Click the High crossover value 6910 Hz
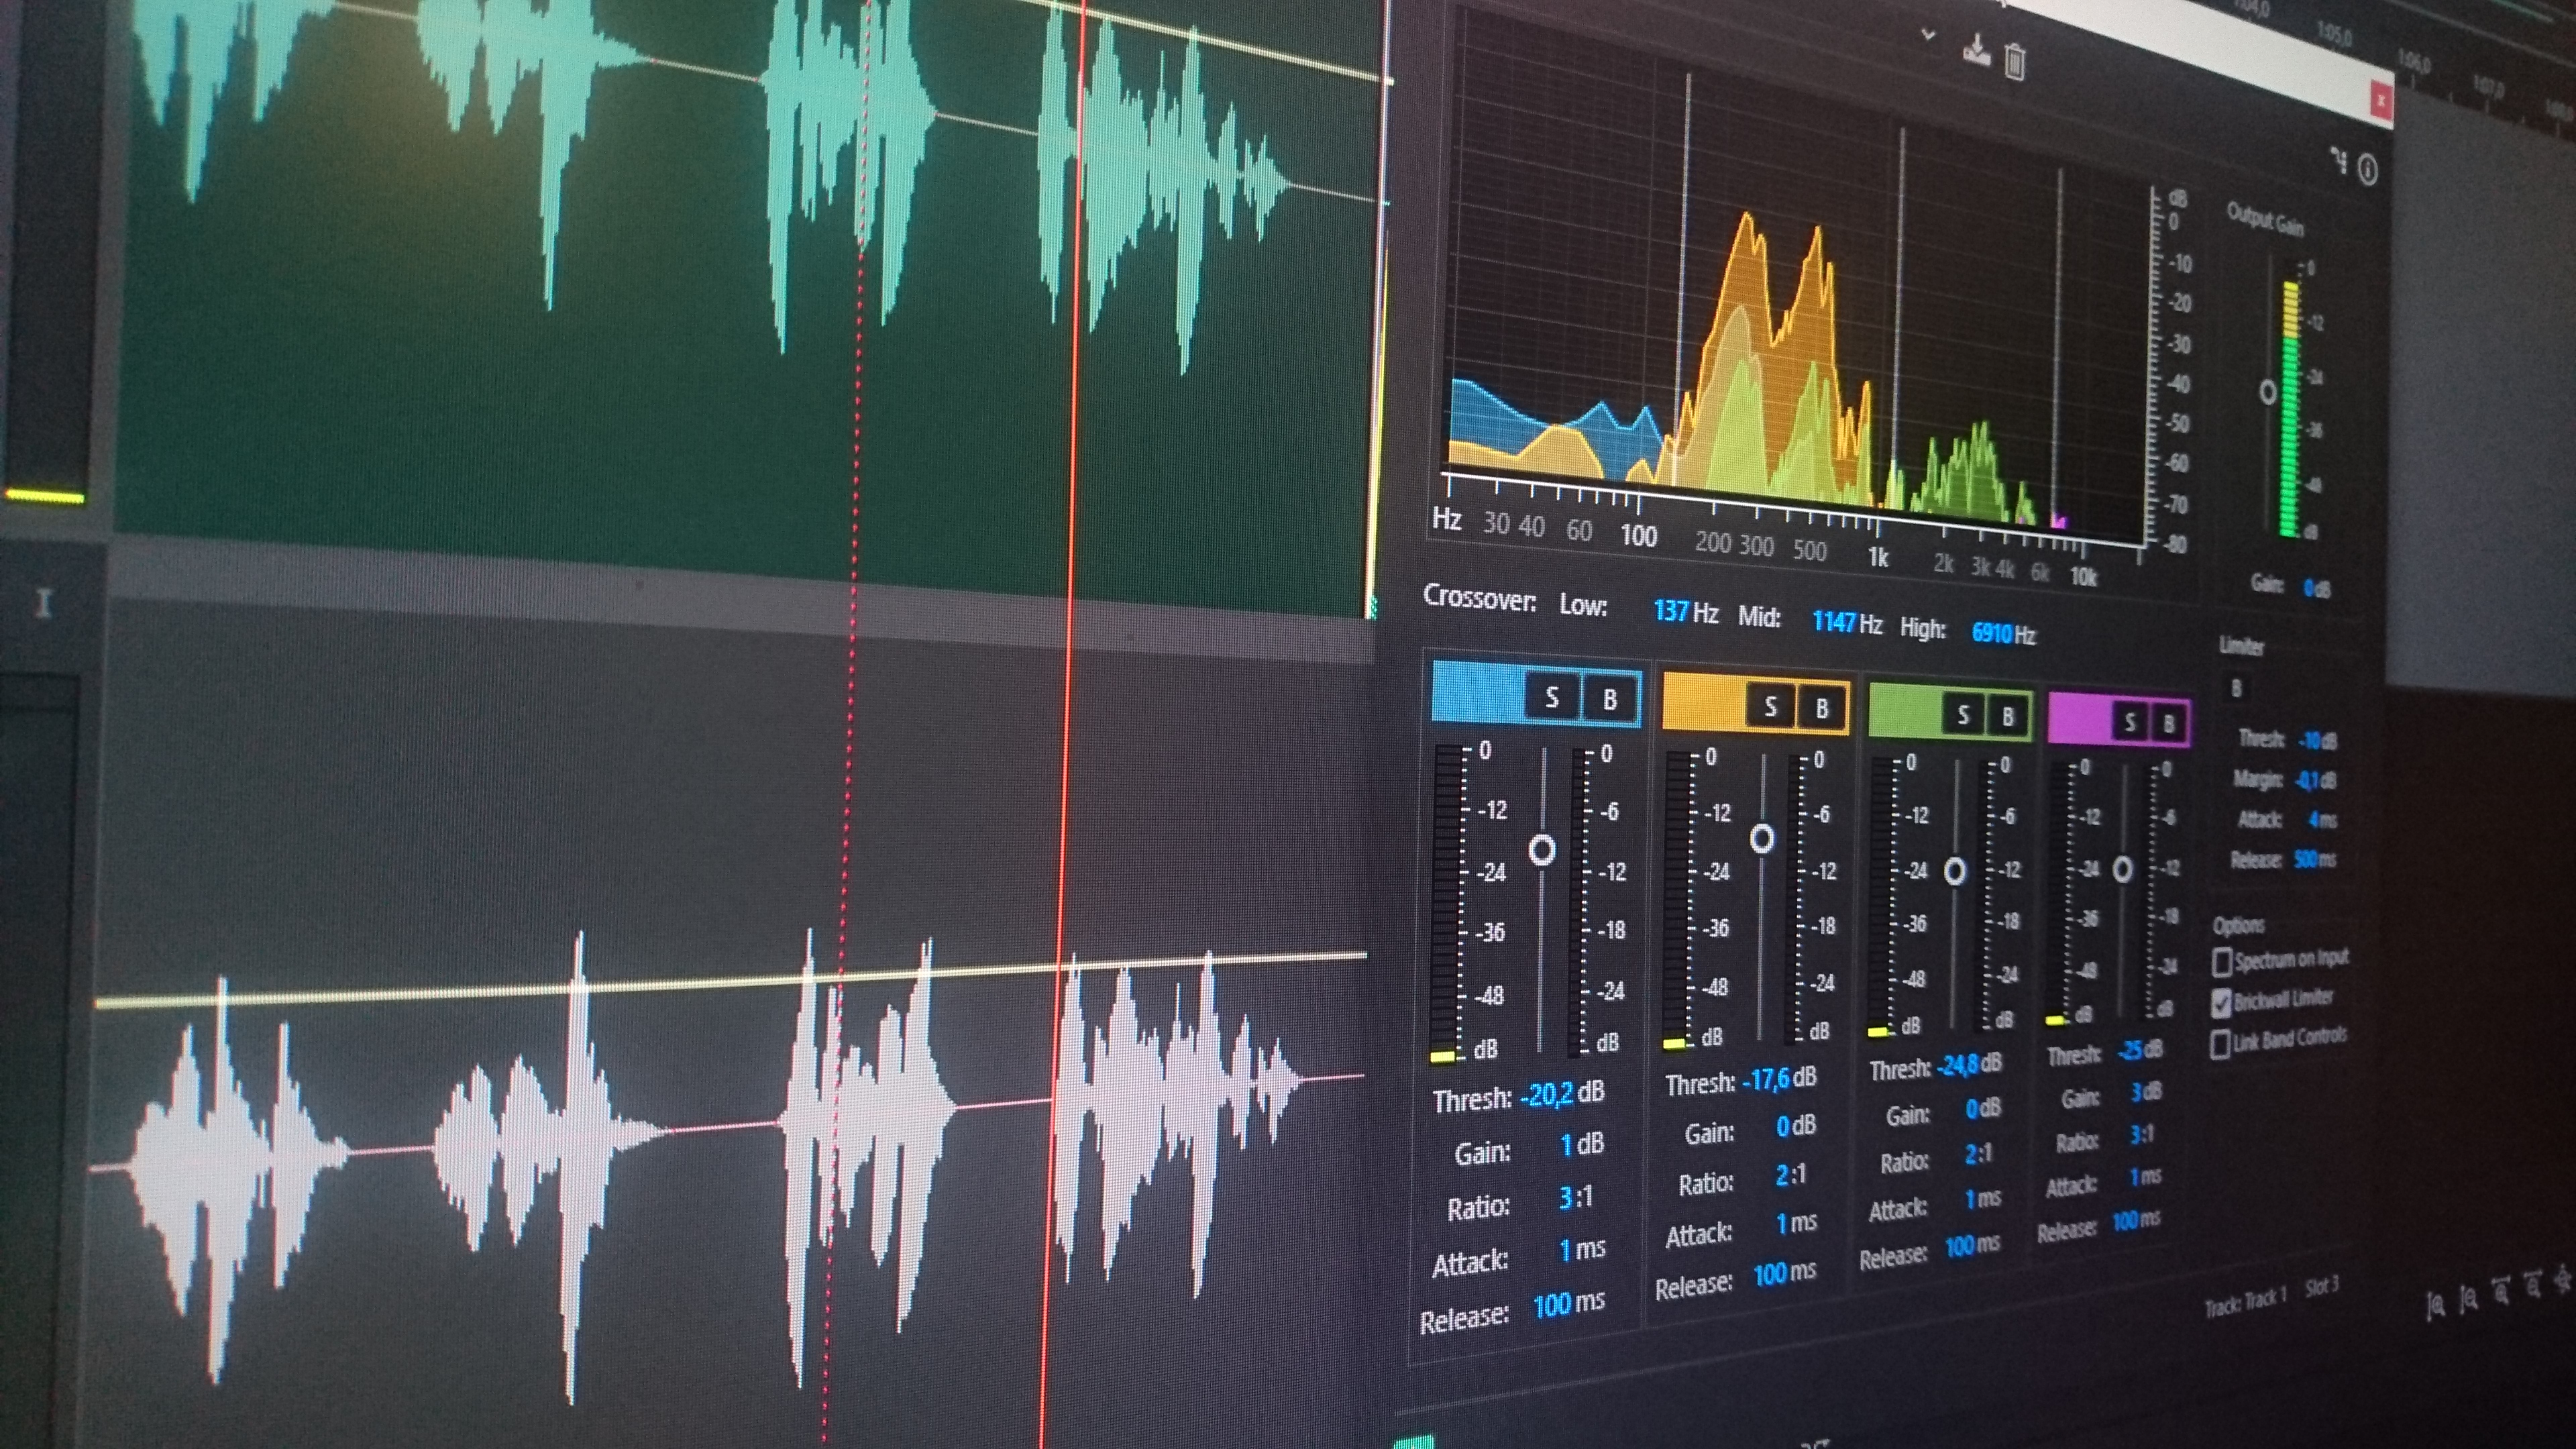This screenshot has height=1449, width=2576. pos(2003,634)
